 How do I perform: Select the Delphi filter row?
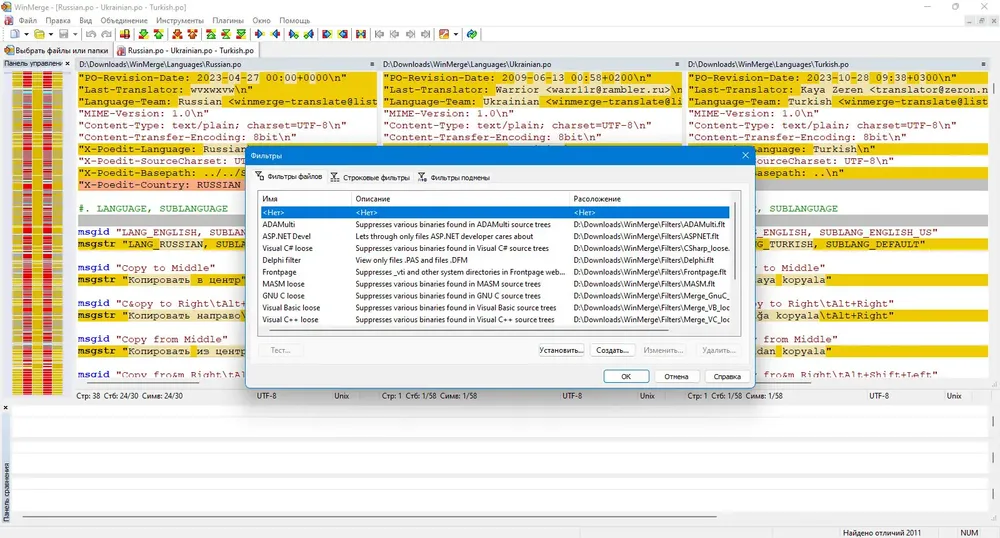495,260
